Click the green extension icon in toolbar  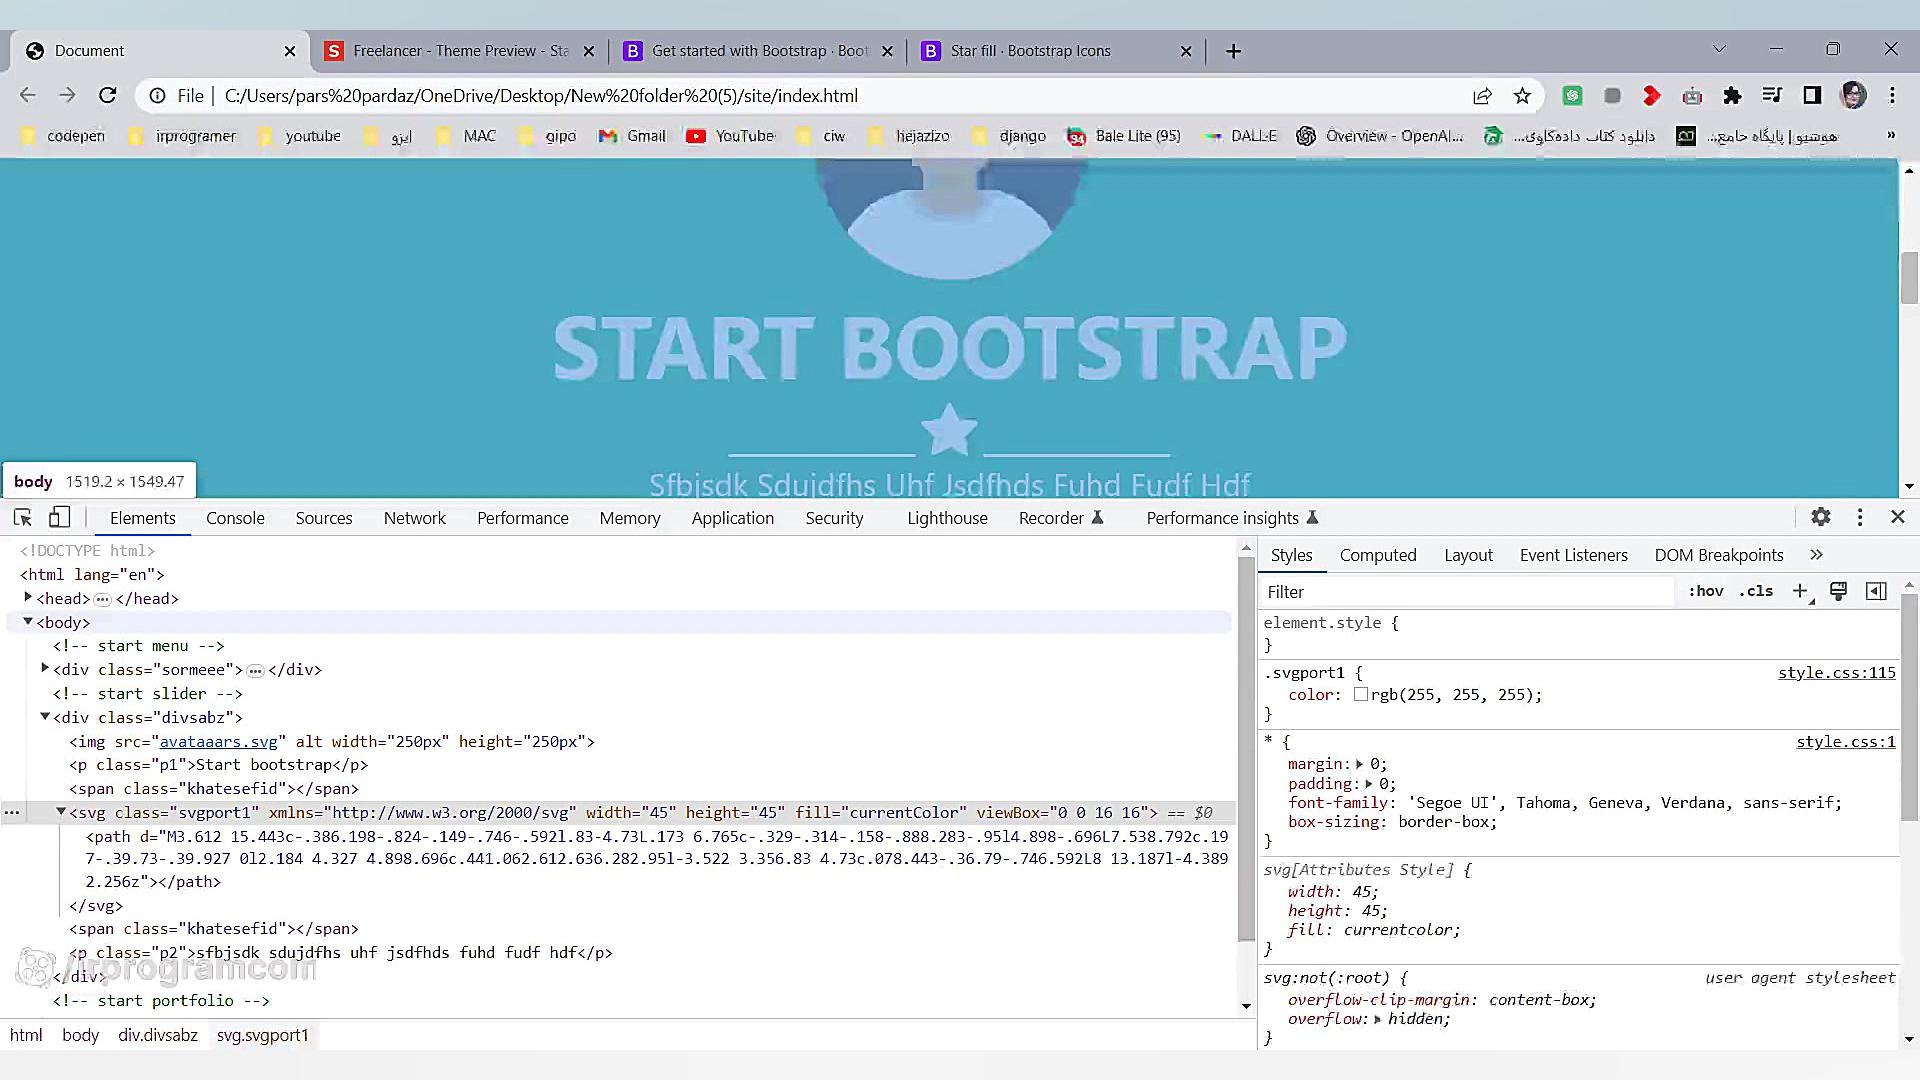1572,96
